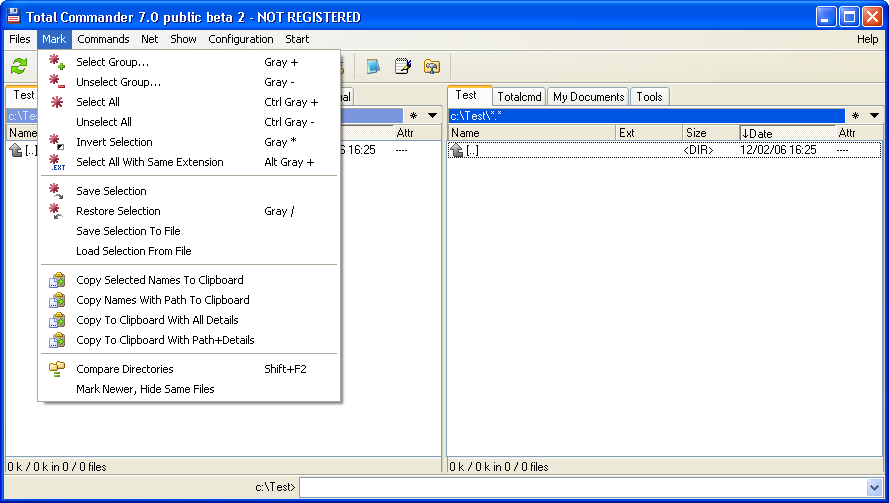Click the up-arrow parent folder icon in left panel
This screenshot has width=889, height=503.
[16, 150]
